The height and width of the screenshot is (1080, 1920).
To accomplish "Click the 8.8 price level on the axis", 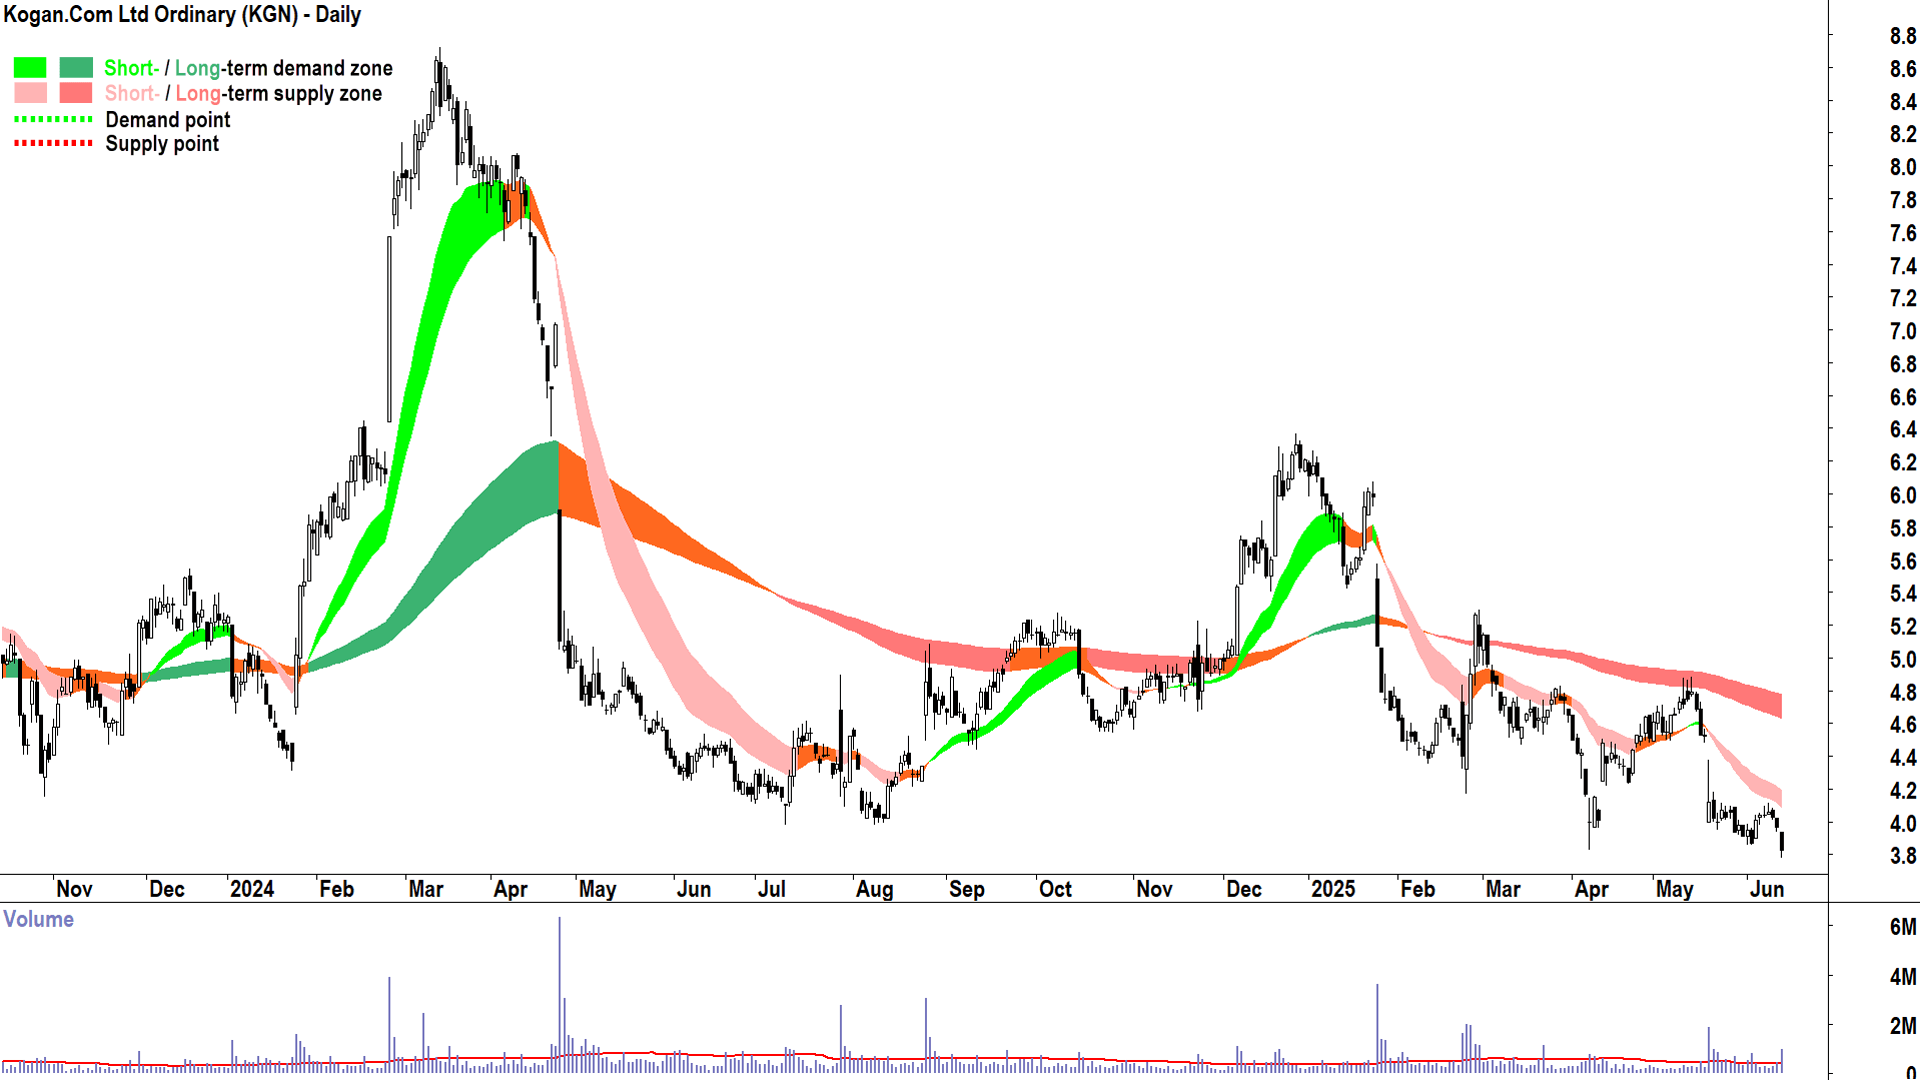I will pyautogui.click(x=1902, y=36).
